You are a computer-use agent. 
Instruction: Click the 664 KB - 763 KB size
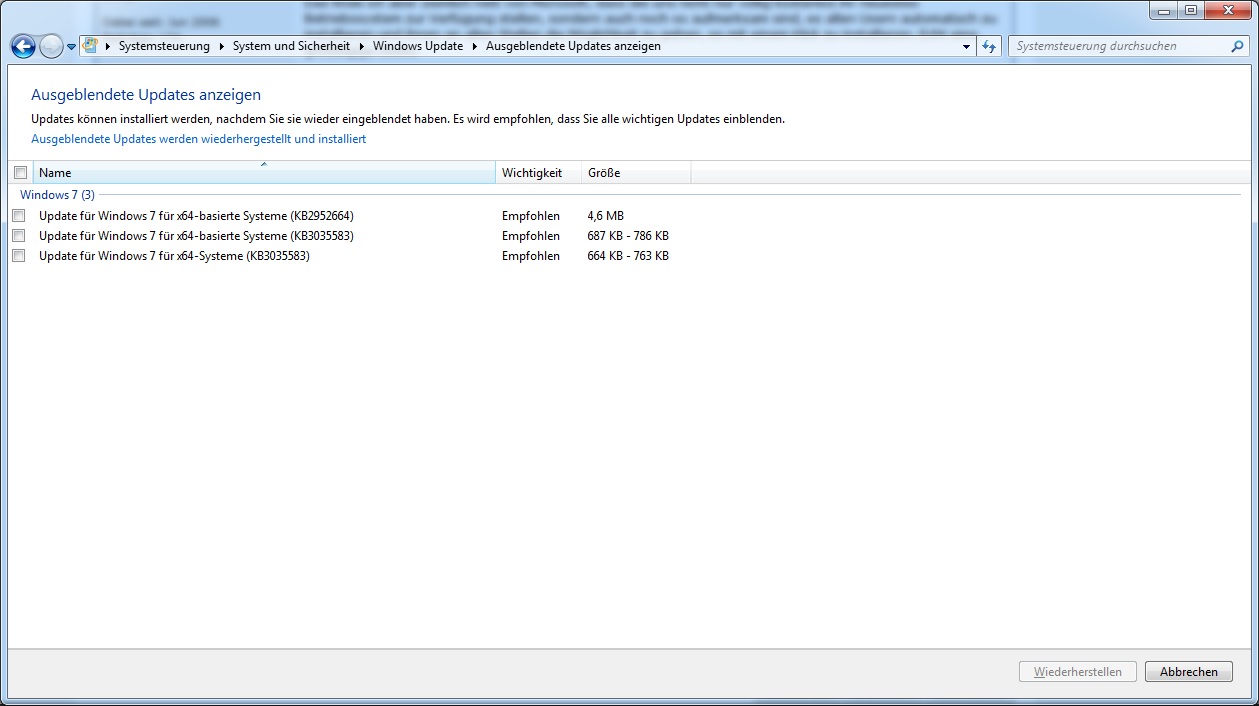pyautogui.click(x=628, y=256)
